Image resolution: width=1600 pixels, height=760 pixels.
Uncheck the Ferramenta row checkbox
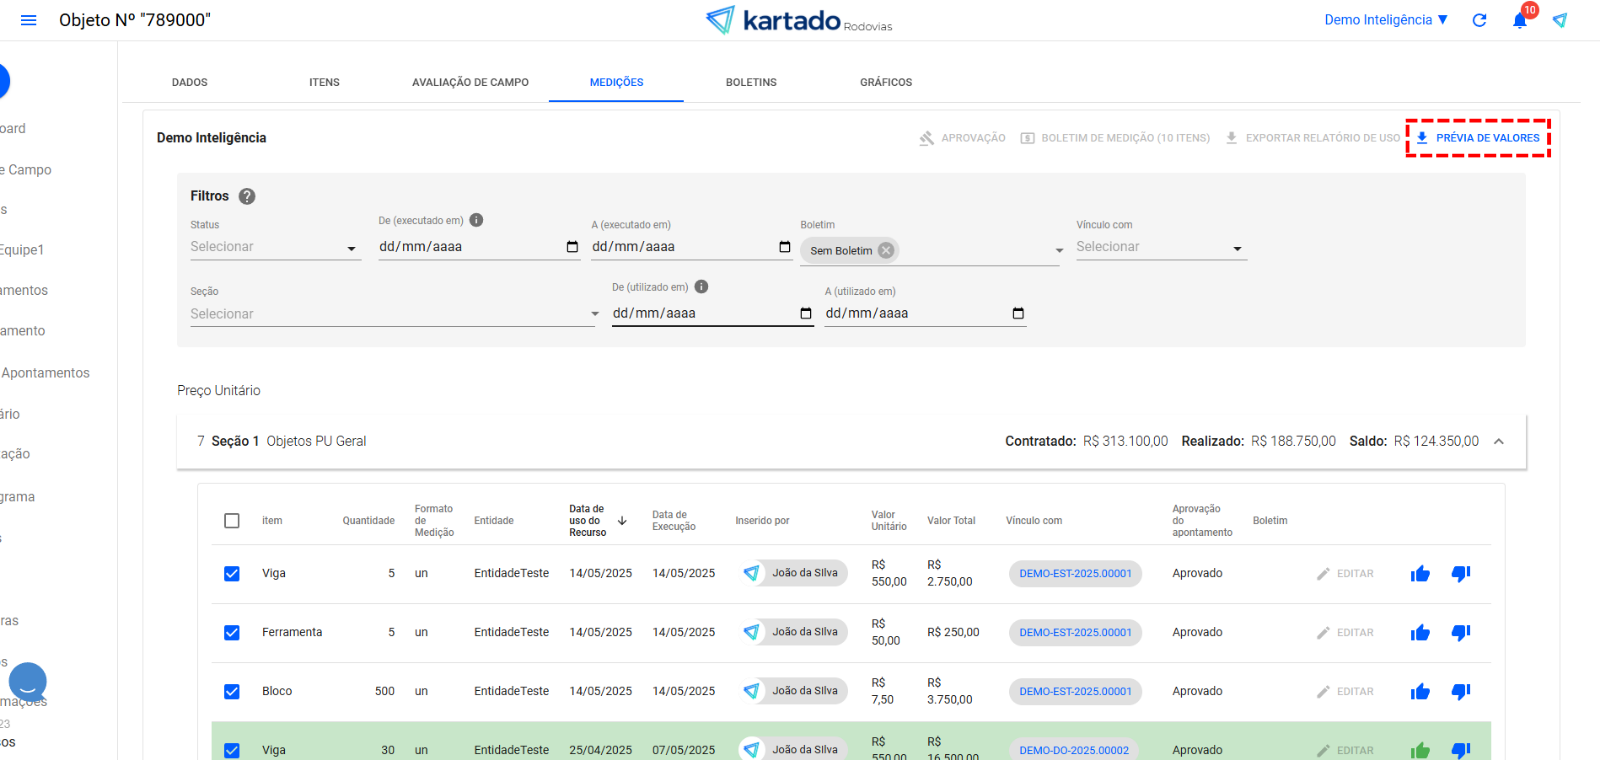pyautogui.click(x=232, y=633)
